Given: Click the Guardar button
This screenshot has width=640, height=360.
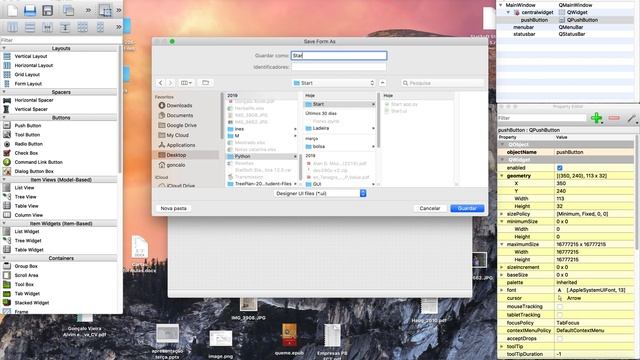Looking at the screenshot, I should tap(467, 208).
